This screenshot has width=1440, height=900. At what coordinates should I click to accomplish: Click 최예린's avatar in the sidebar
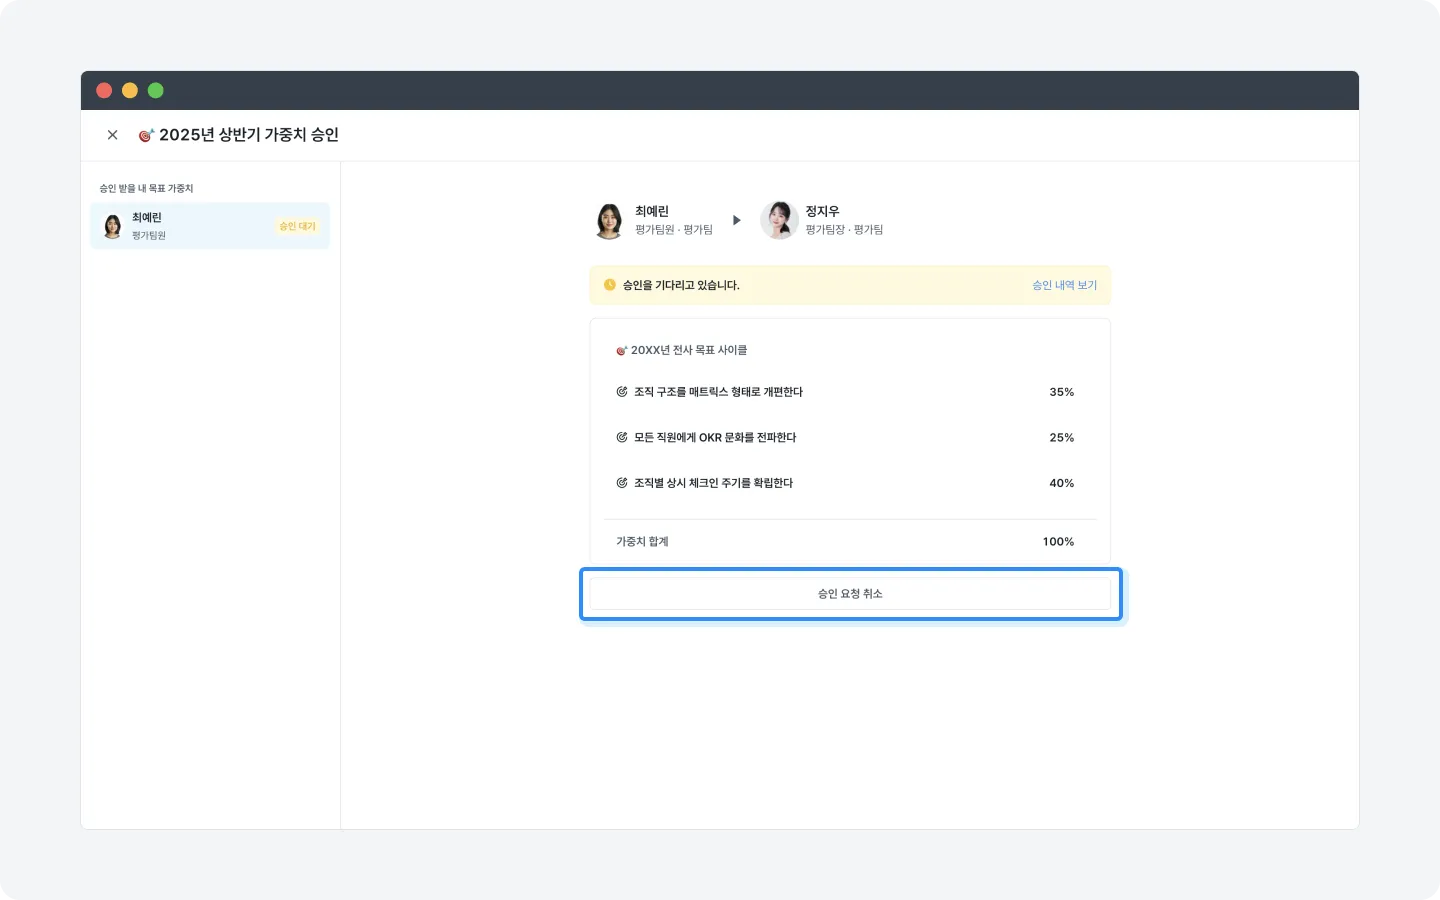point(113,226)
